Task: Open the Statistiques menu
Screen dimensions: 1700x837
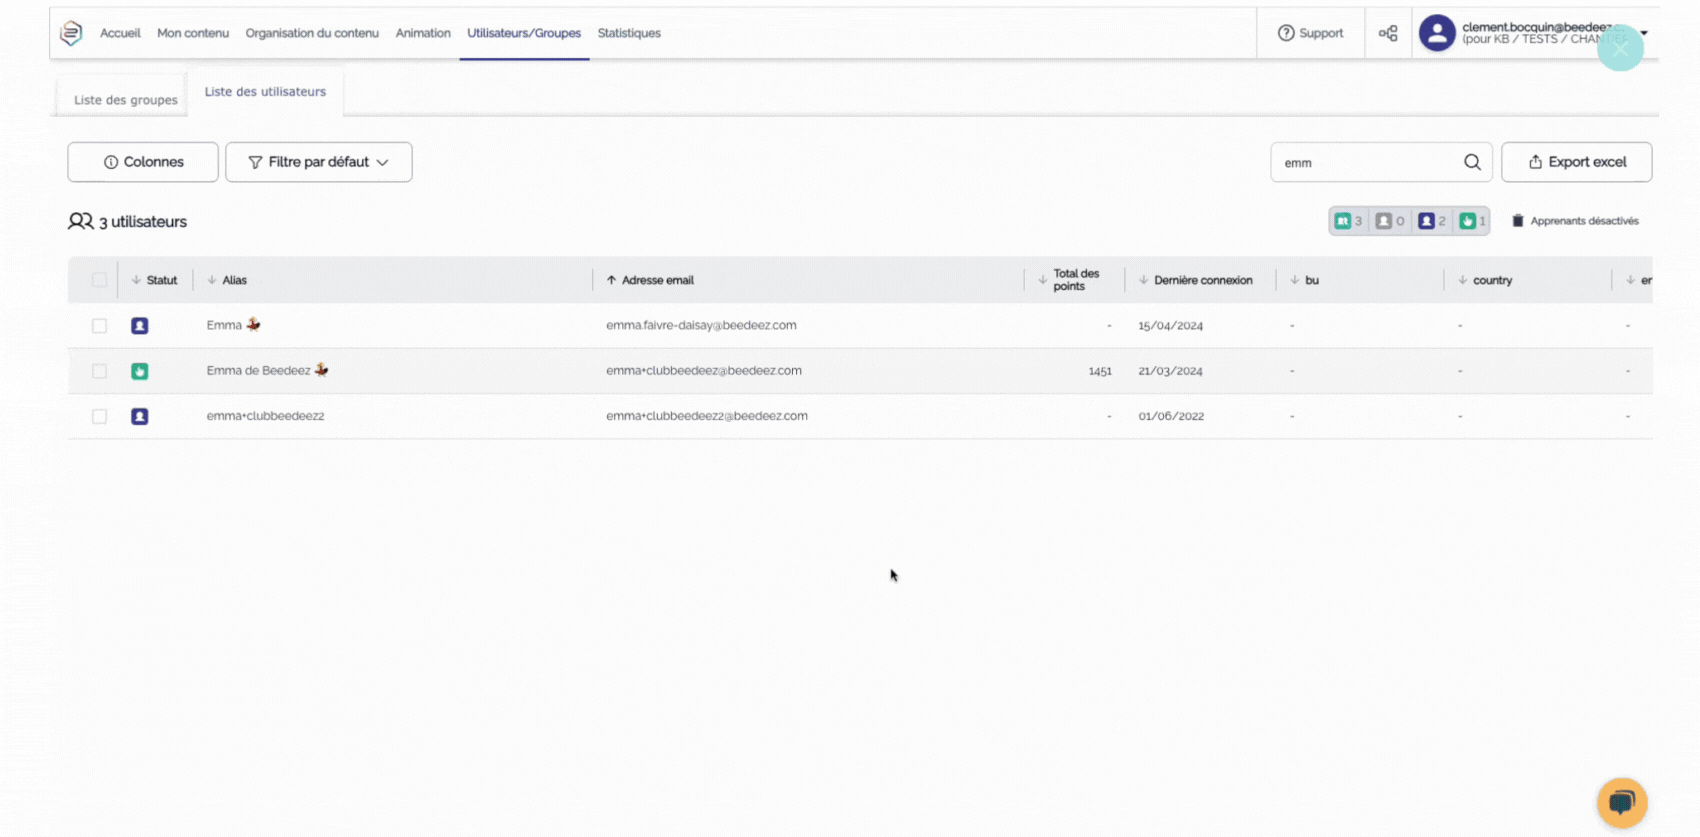Action: 629,33
